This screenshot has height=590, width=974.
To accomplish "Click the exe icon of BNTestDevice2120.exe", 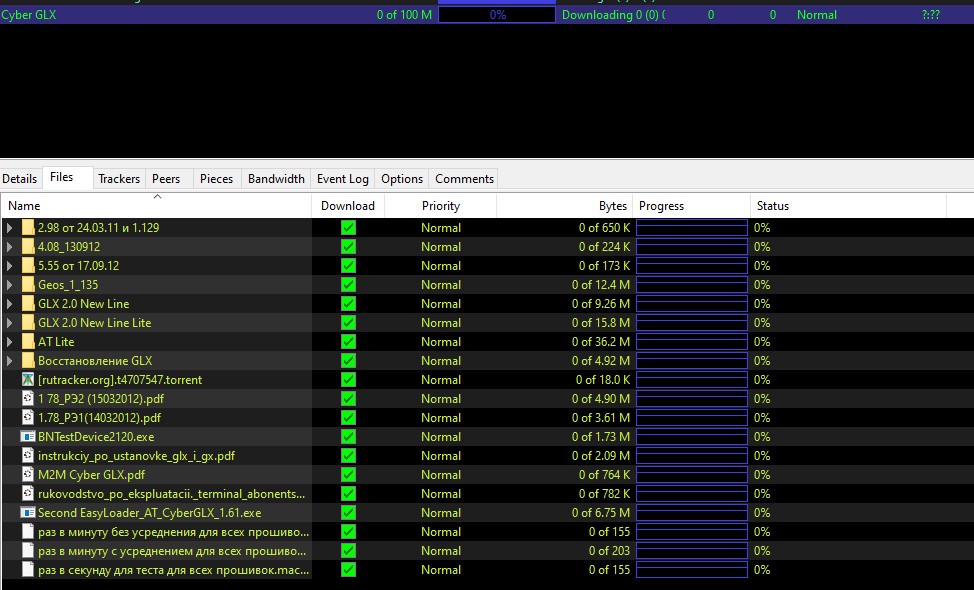I will pos(28,437).
